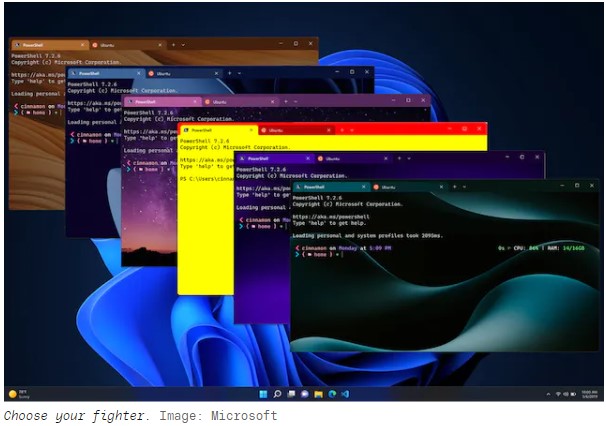This screenshot has width=606, height=426.
Task: Click the battery icon in the system tray
Action: point(574,394)
